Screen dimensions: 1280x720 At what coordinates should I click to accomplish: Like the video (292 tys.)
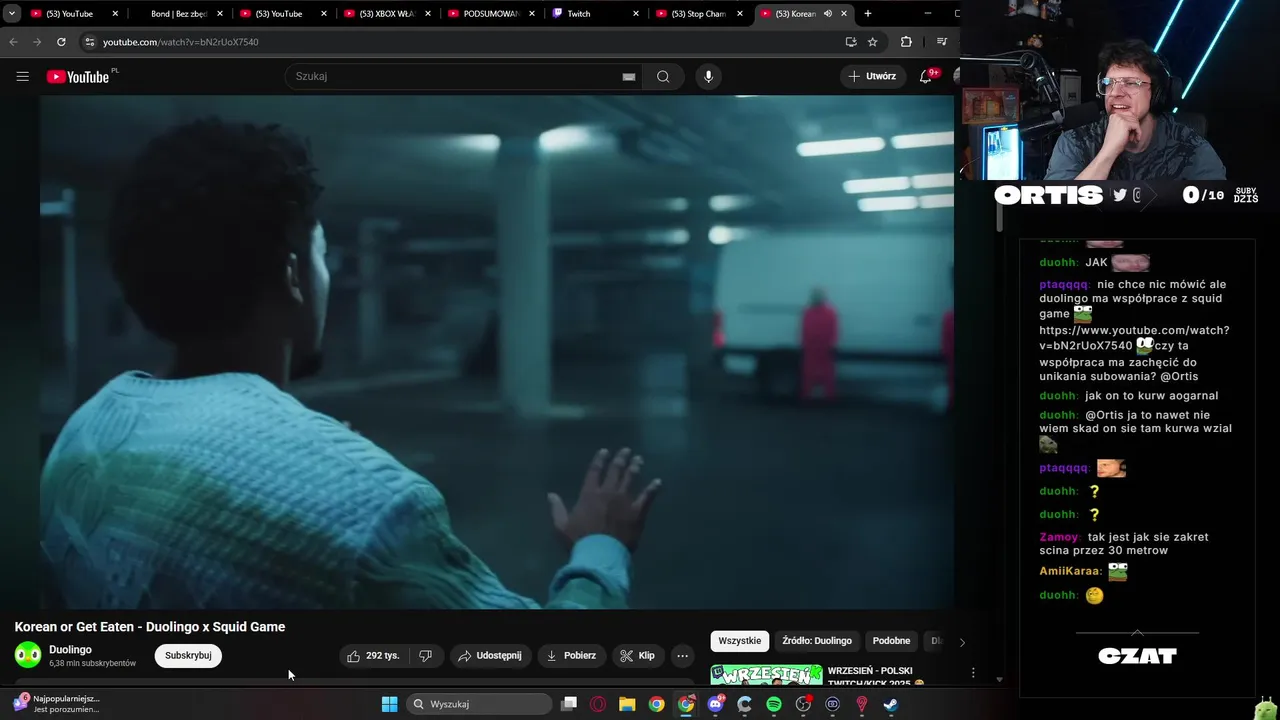click(373, 656)
